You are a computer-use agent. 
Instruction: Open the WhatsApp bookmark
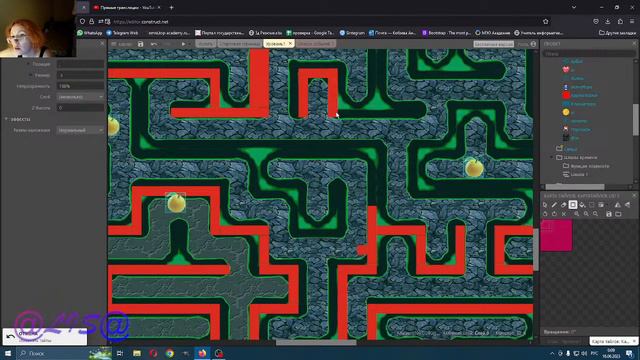point(90,33)
